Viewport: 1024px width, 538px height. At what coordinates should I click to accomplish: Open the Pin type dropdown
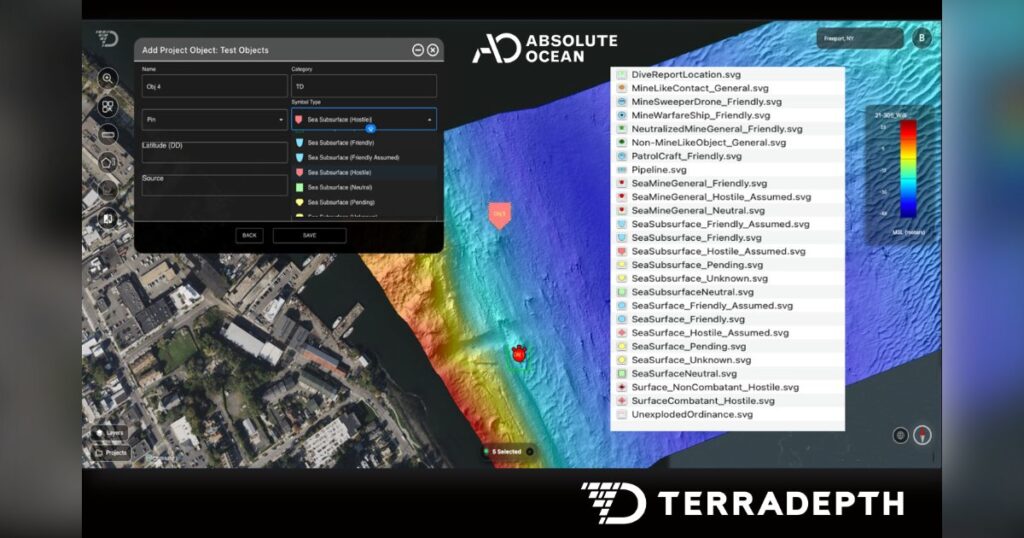215,119
